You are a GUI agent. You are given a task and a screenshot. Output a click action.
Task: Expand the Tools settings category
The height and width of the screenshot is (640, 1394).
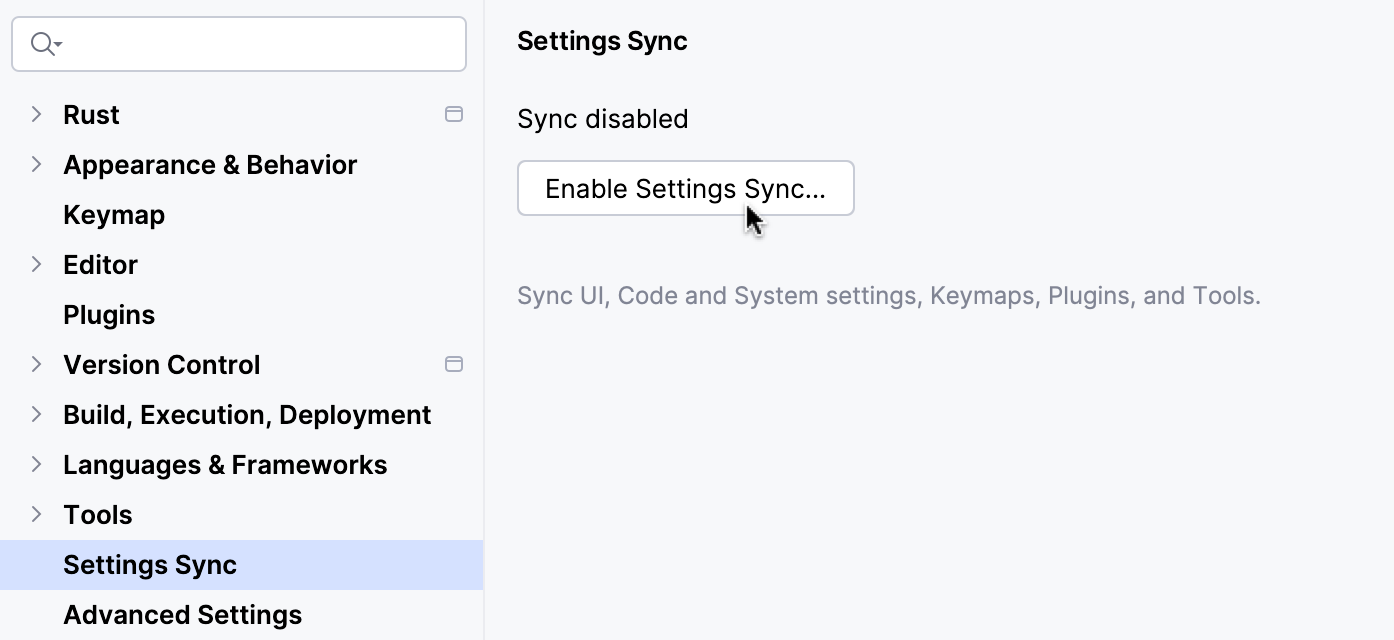tap(36, 514)
